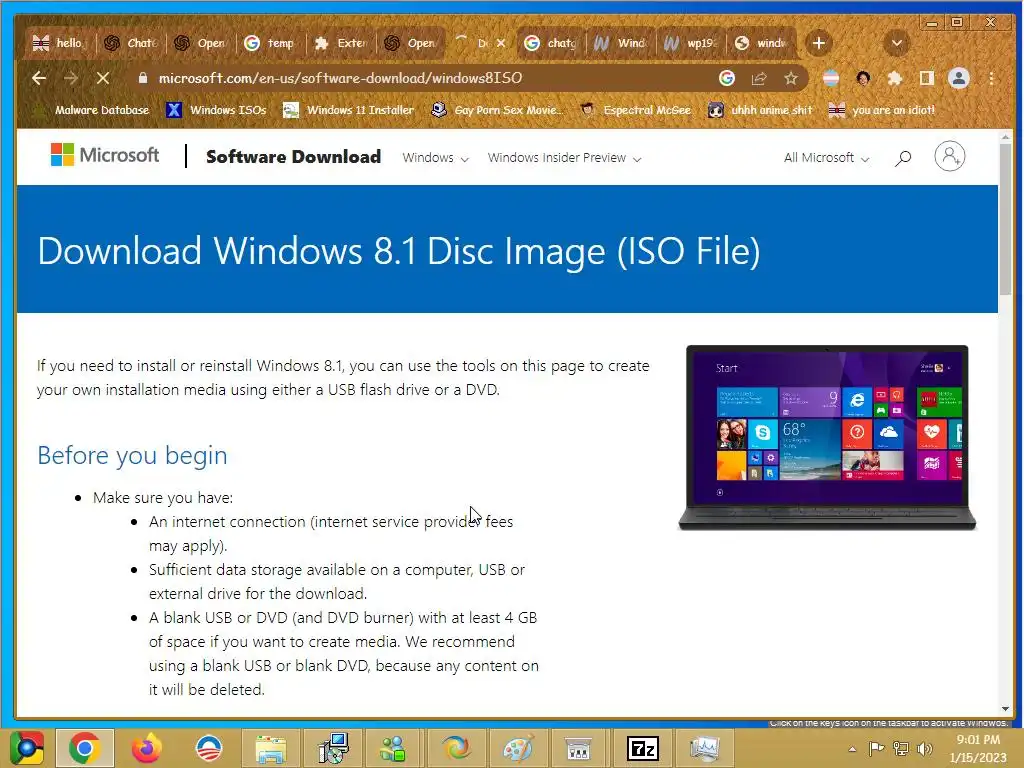Open the Chrome profile avatar

click(959, 78)
